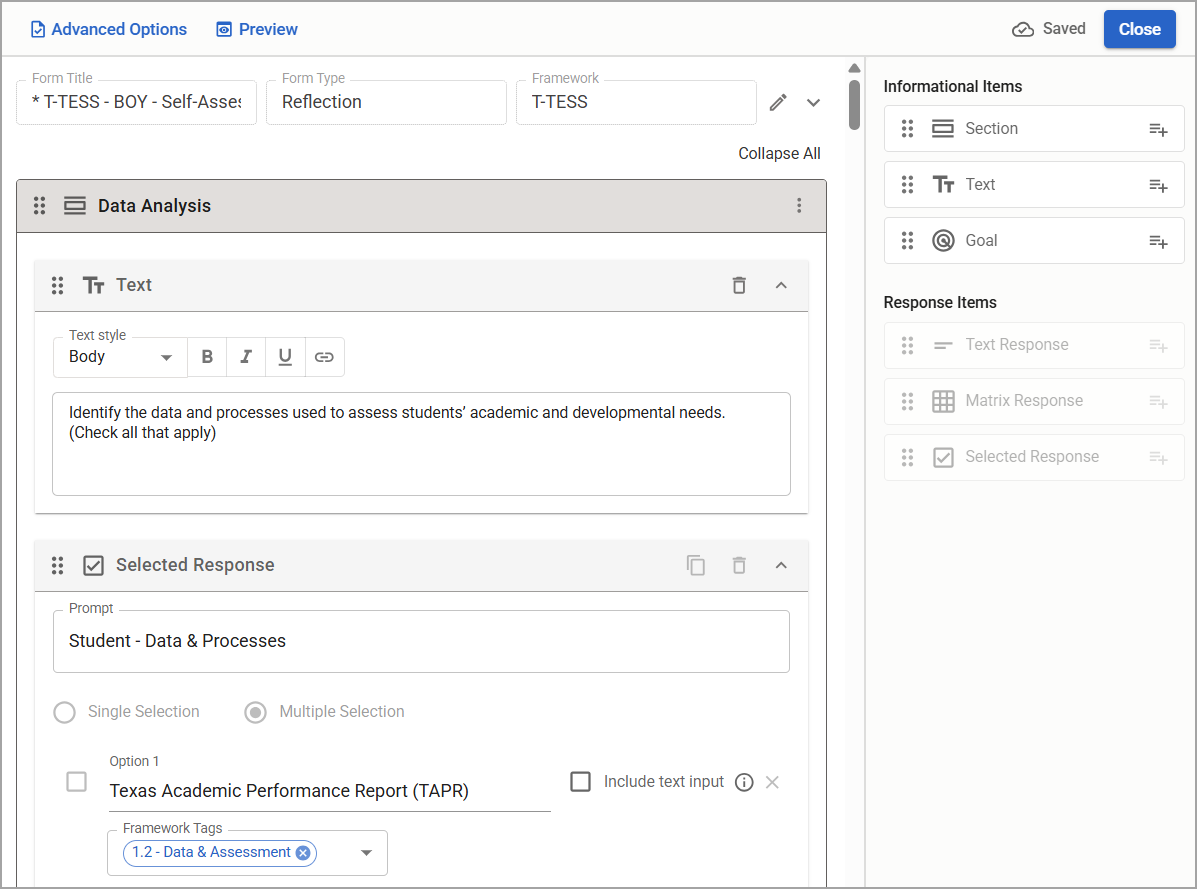Click the Matrix Response grid icon
Image resolution: width=1197 pixels, height=889 pixels.
(943, 401)
